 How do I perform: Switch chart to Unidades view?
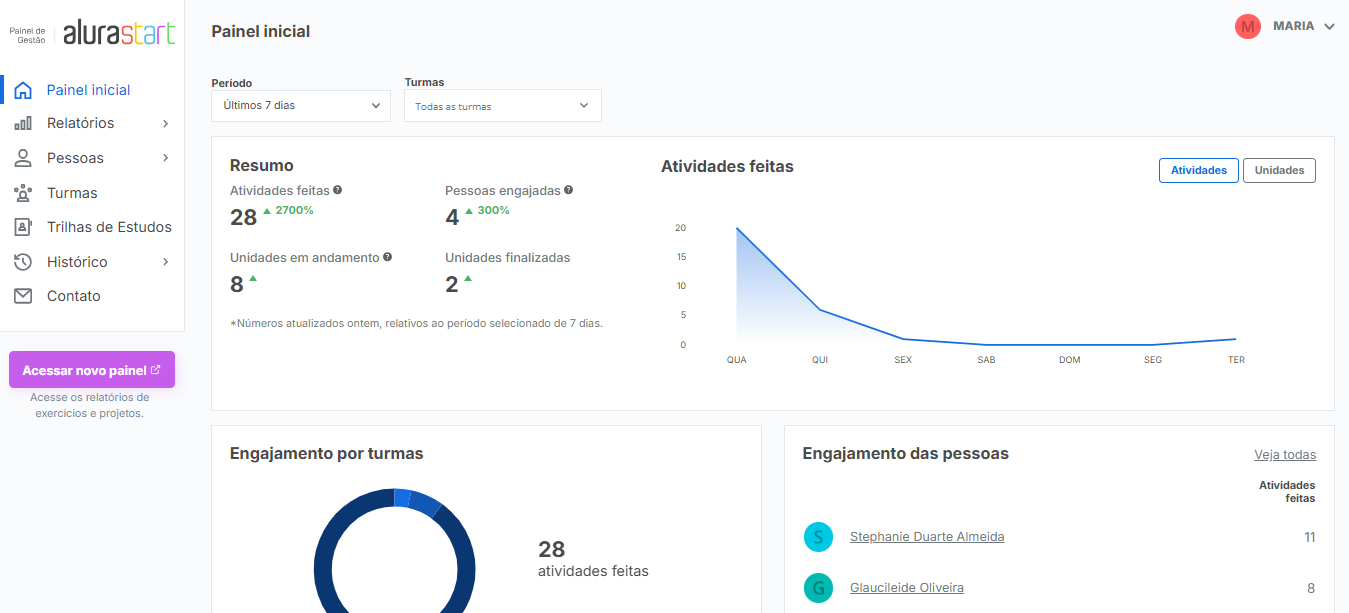point(1279,171)
